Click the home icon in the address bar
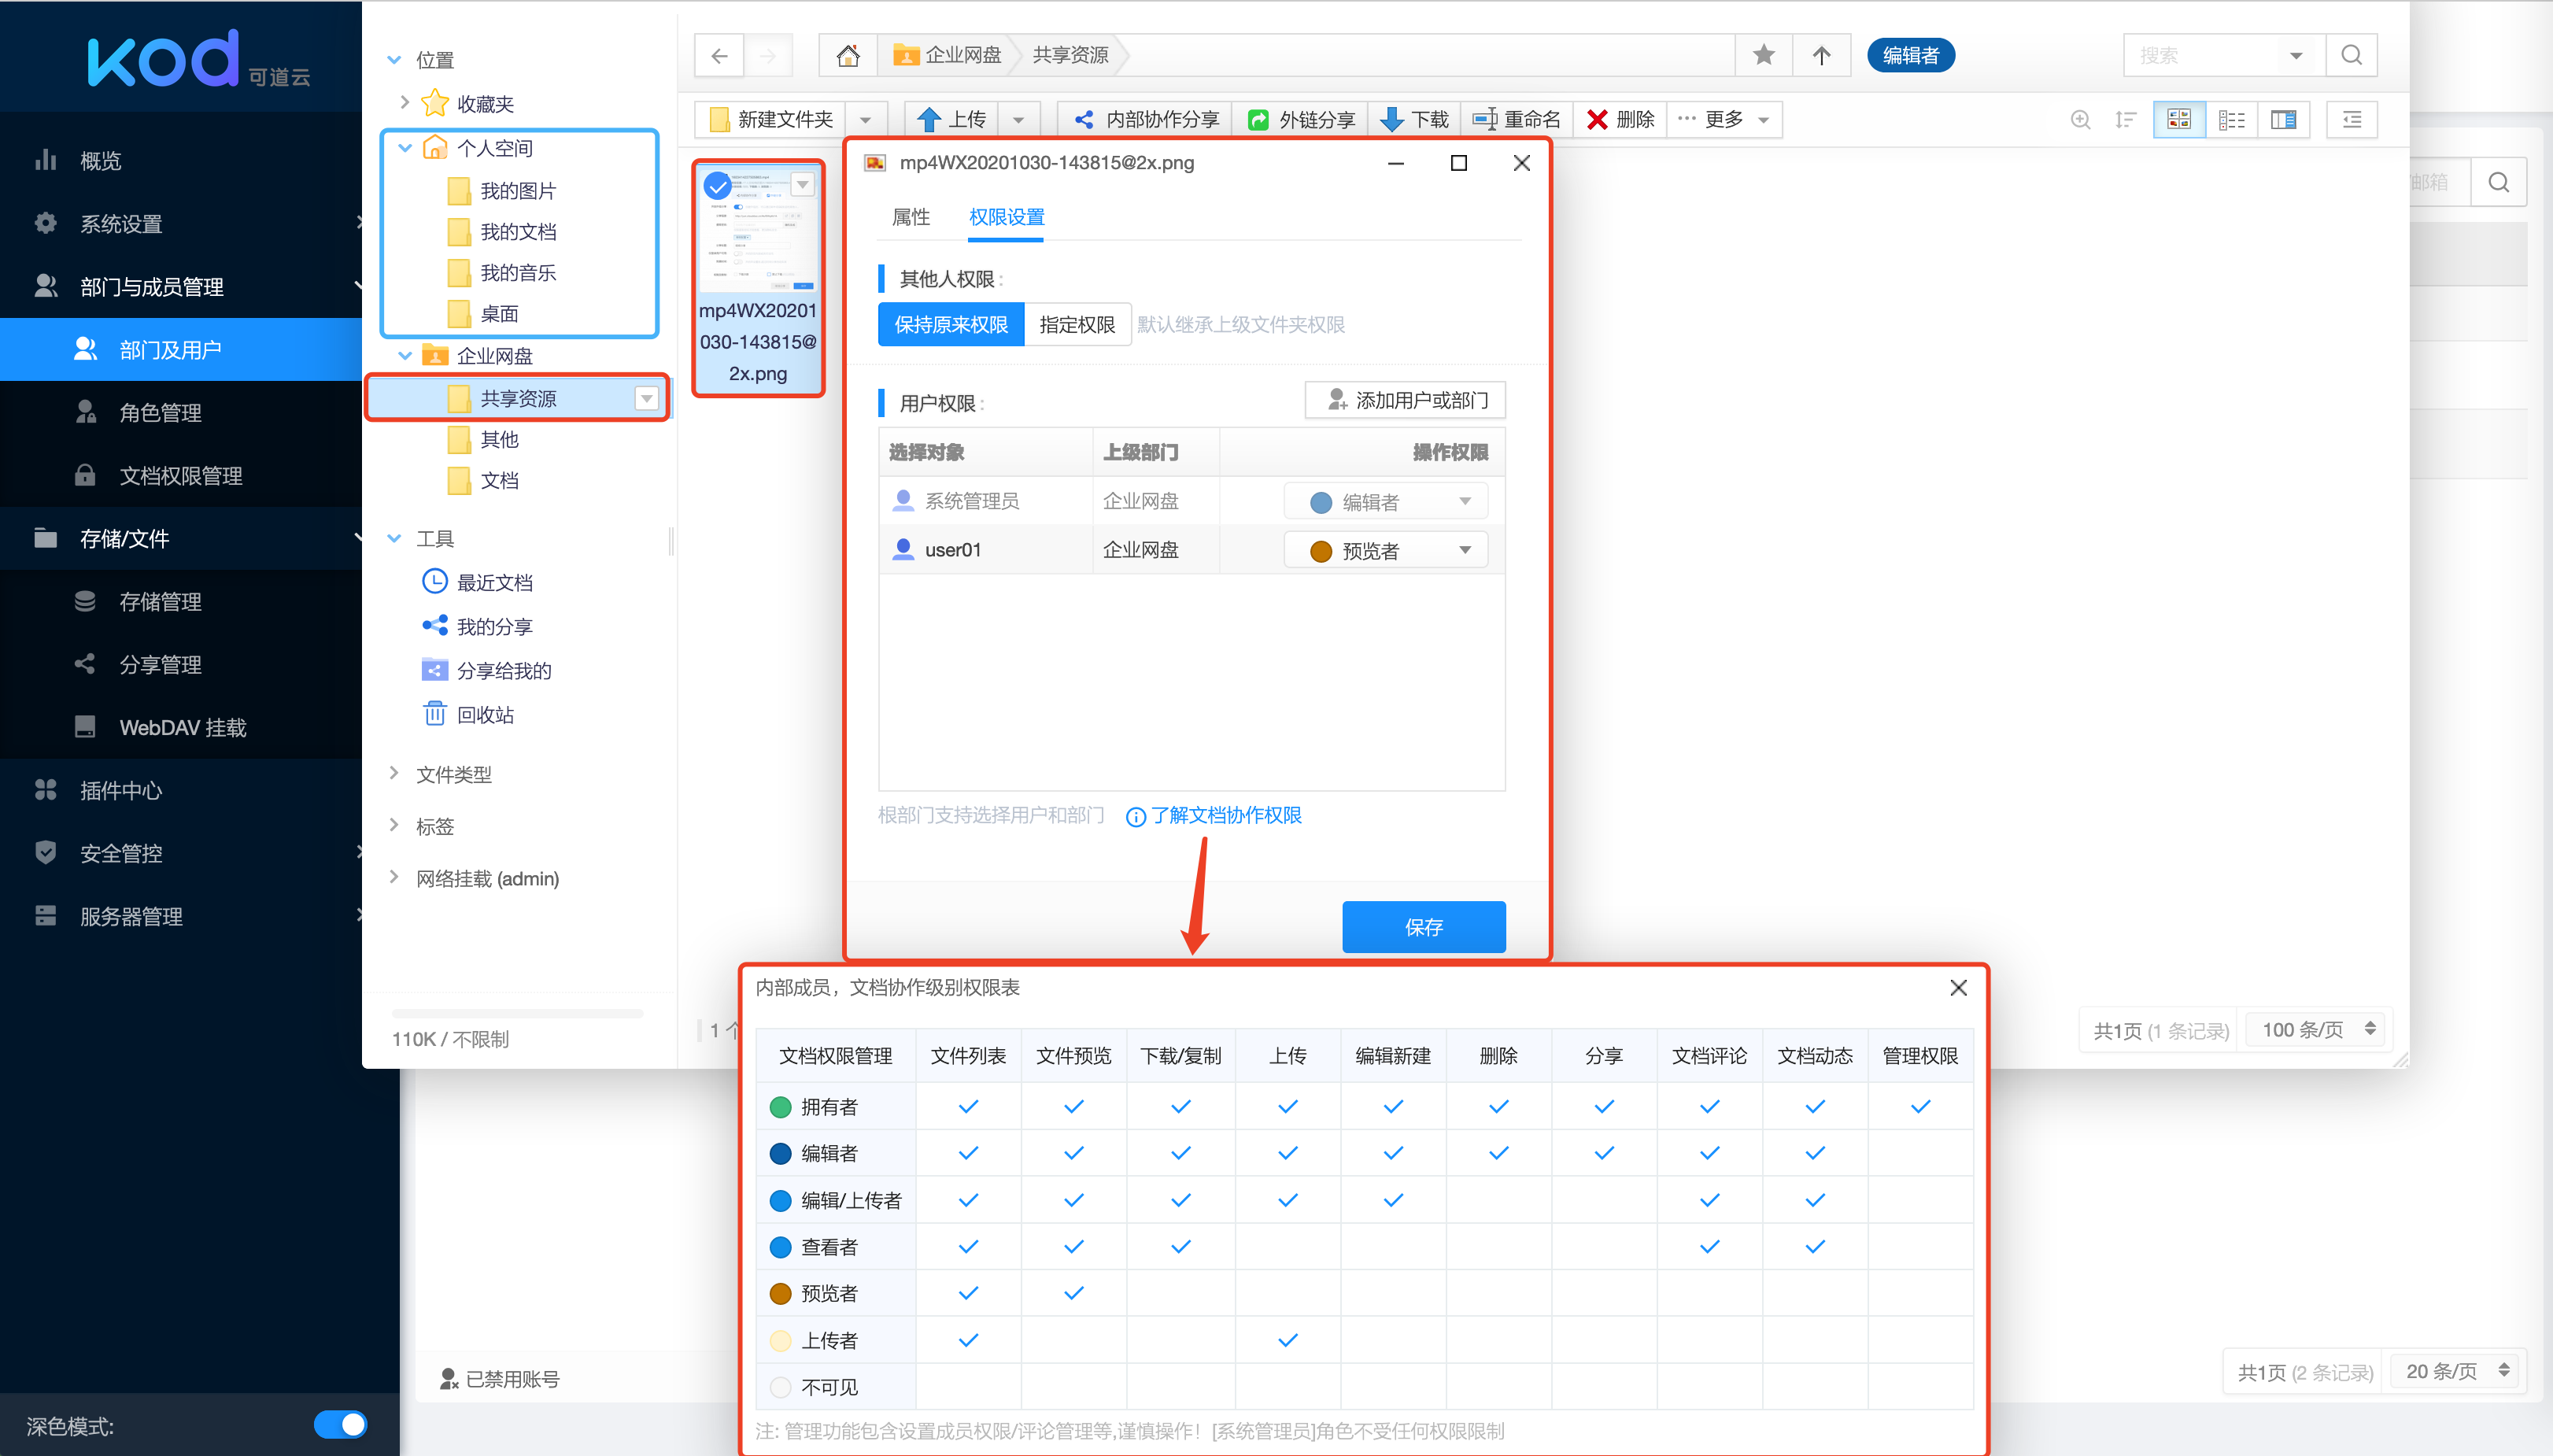This screenshot has width=2553, height=1456. click(x=847, y=55)
